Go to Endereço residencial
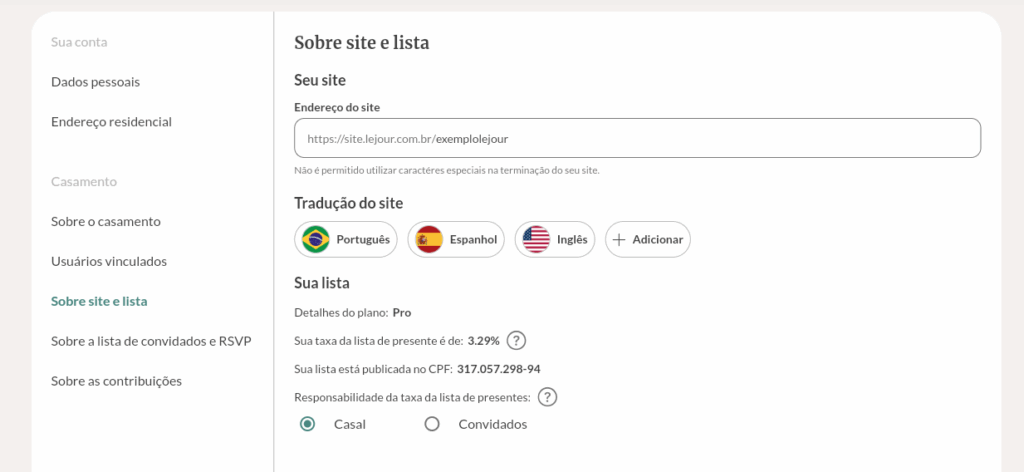The height and width of the screenshot is (472, 1024). (111, 122)
